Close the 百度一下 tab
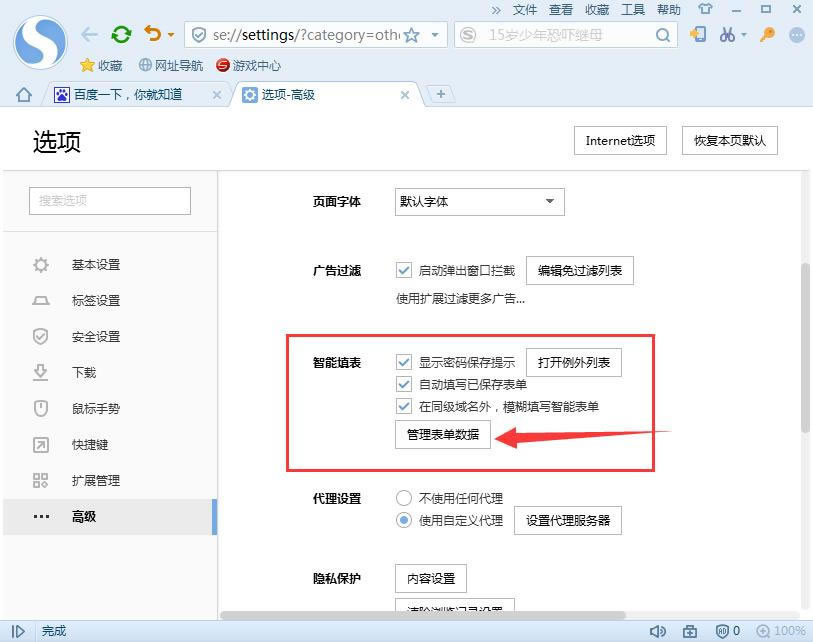The width and height of the screenshot is (813, 642). (x=217, y=95)
